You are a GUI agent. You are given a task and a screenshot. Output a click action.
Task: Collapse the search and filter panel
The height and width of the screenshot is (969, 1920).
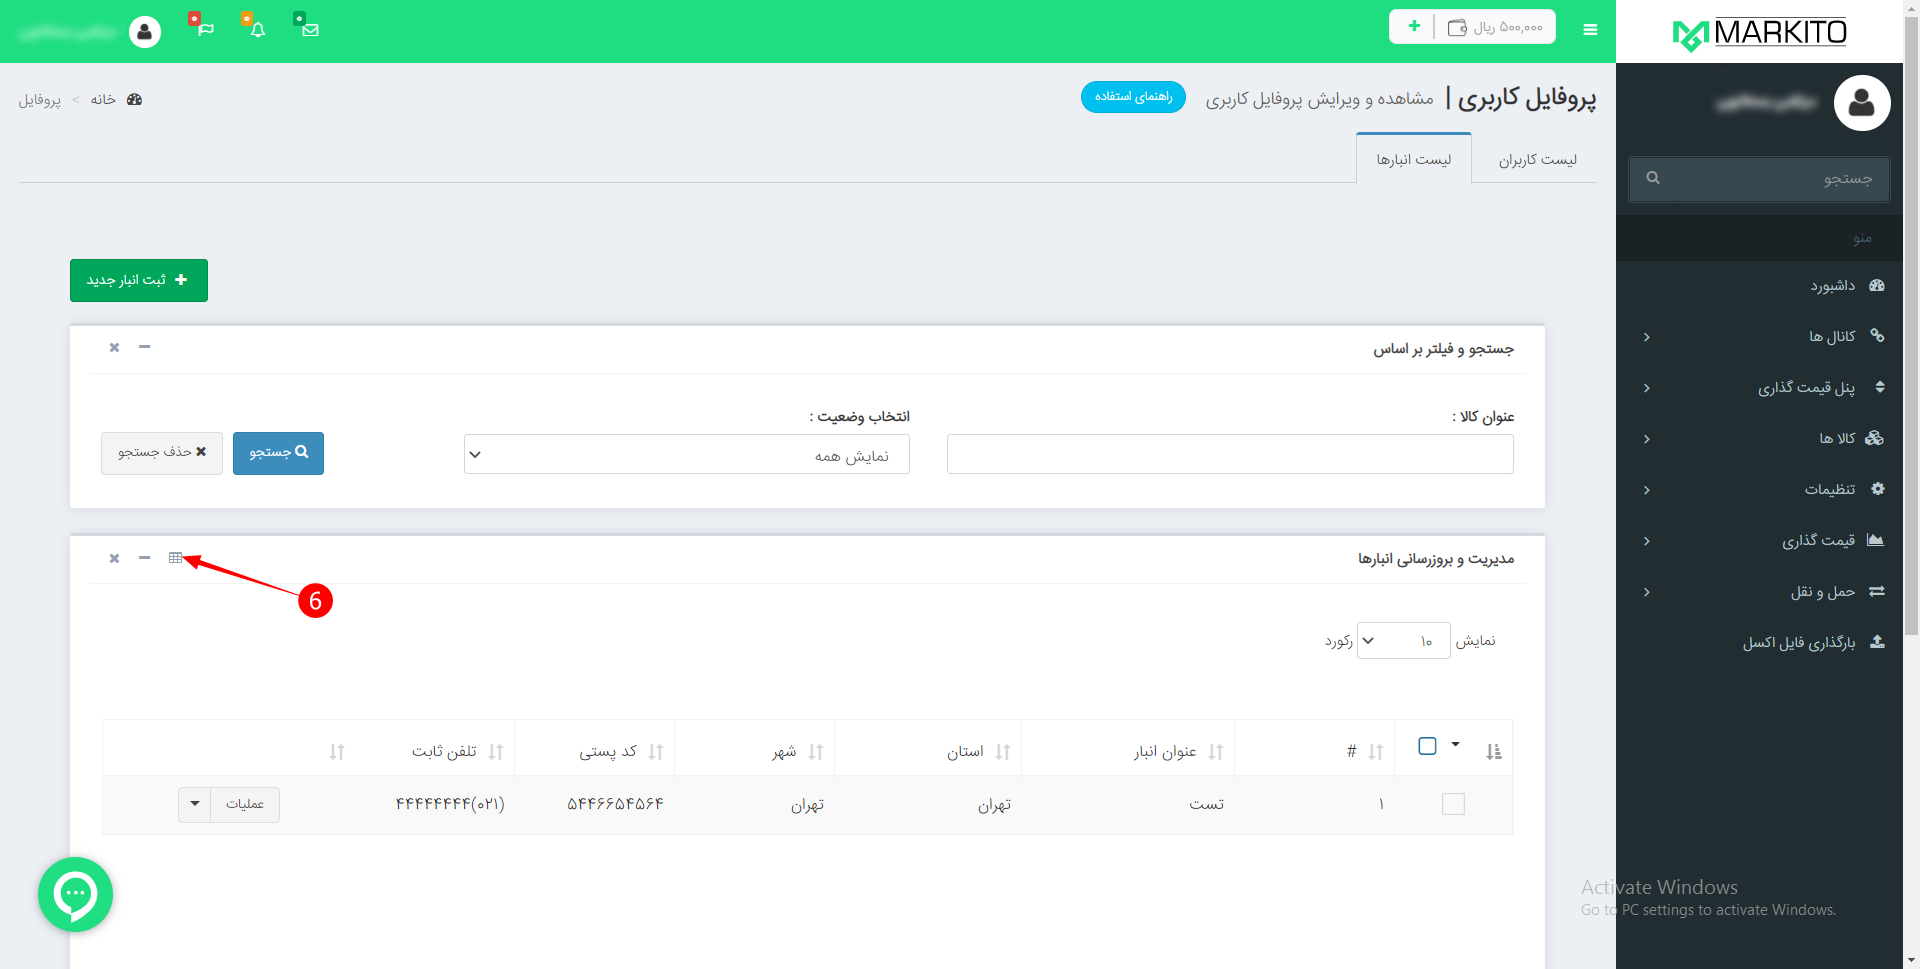144,347
